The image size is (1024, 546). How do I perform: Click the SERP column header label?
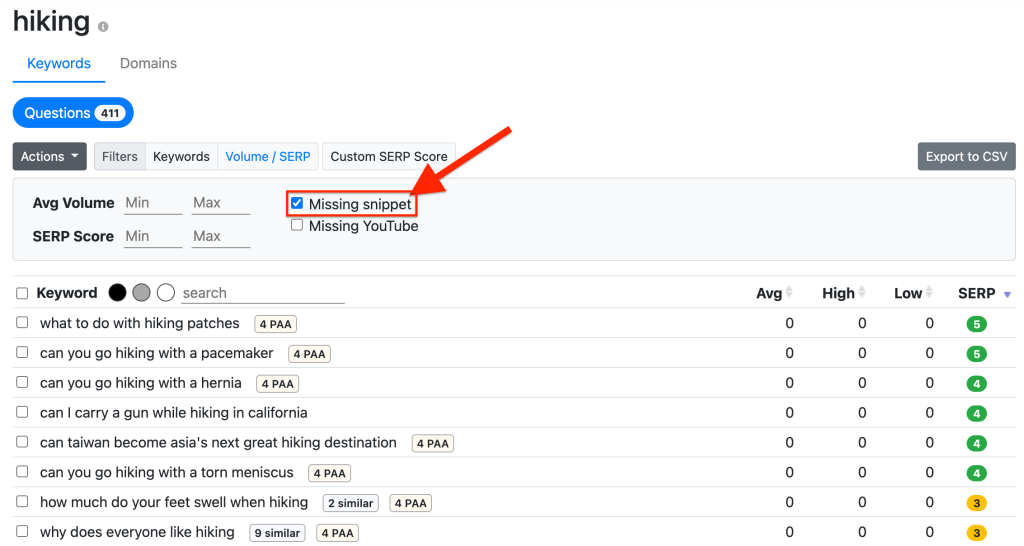pos(976,293)
